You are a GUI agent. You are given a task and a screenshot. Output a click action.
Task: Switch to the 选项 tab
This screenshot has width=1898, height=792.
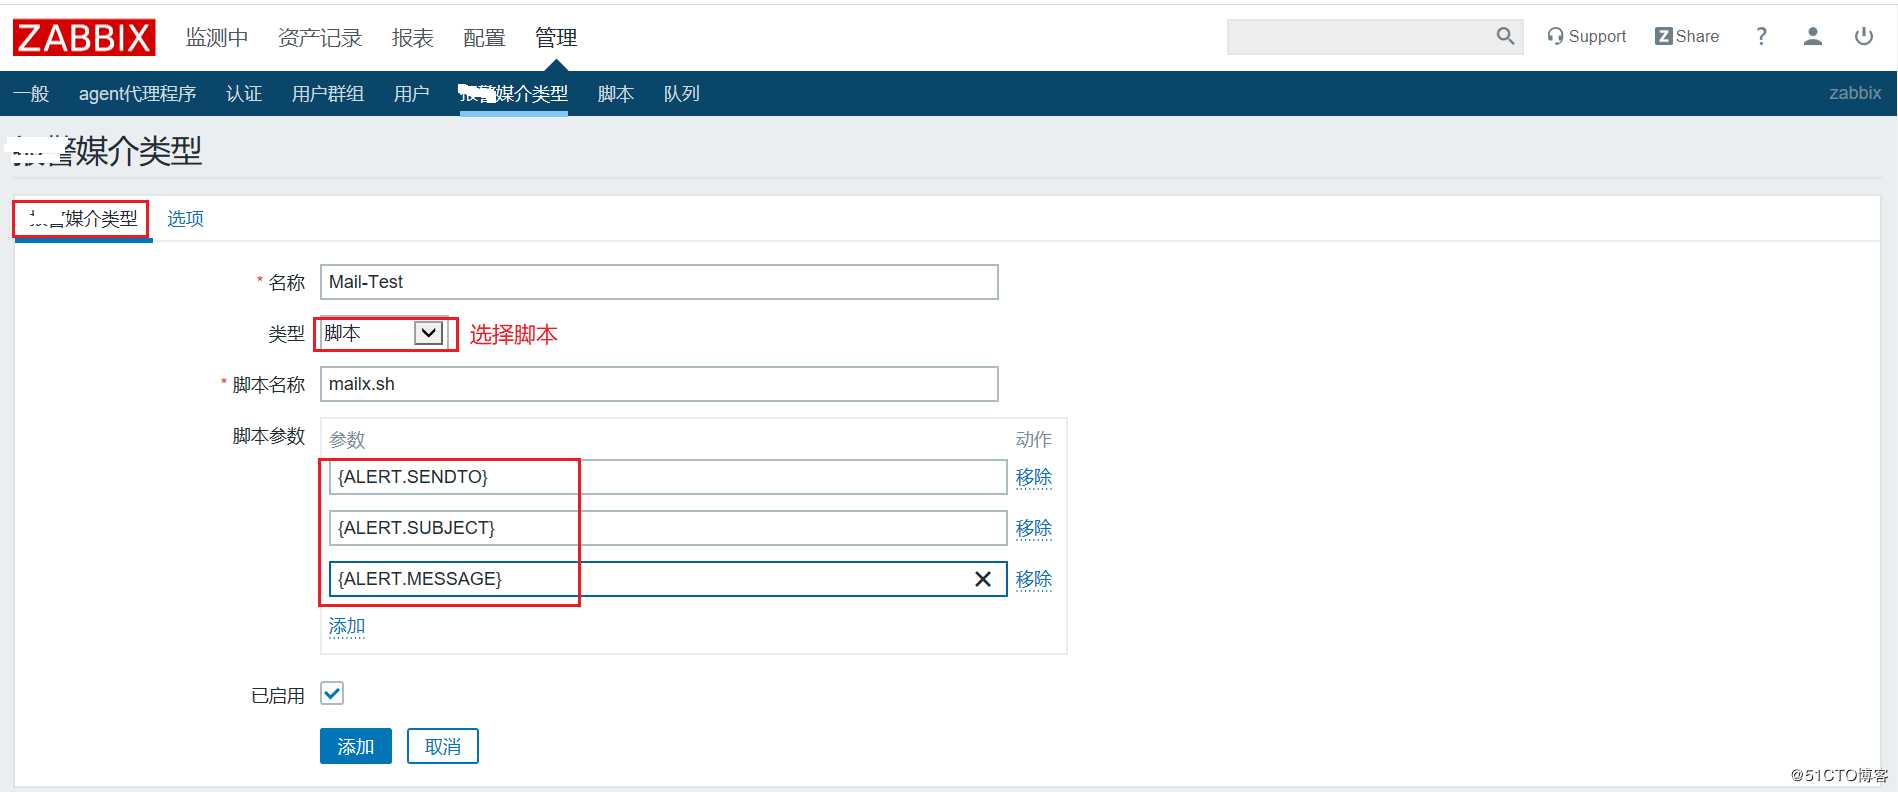(186, 218)
